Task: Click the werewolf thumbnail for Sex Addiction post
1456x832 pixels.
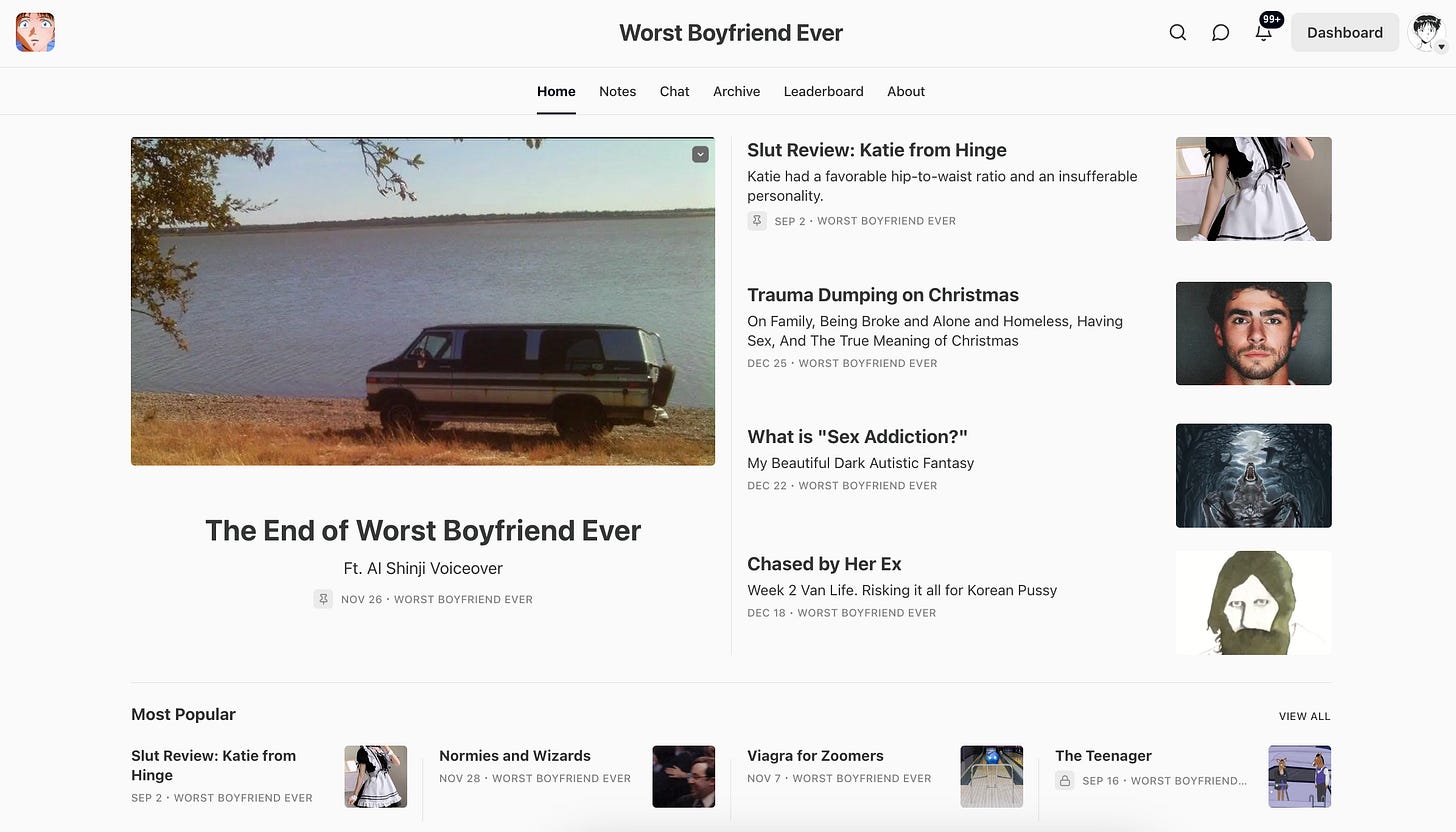Action: coord(1253,475)
